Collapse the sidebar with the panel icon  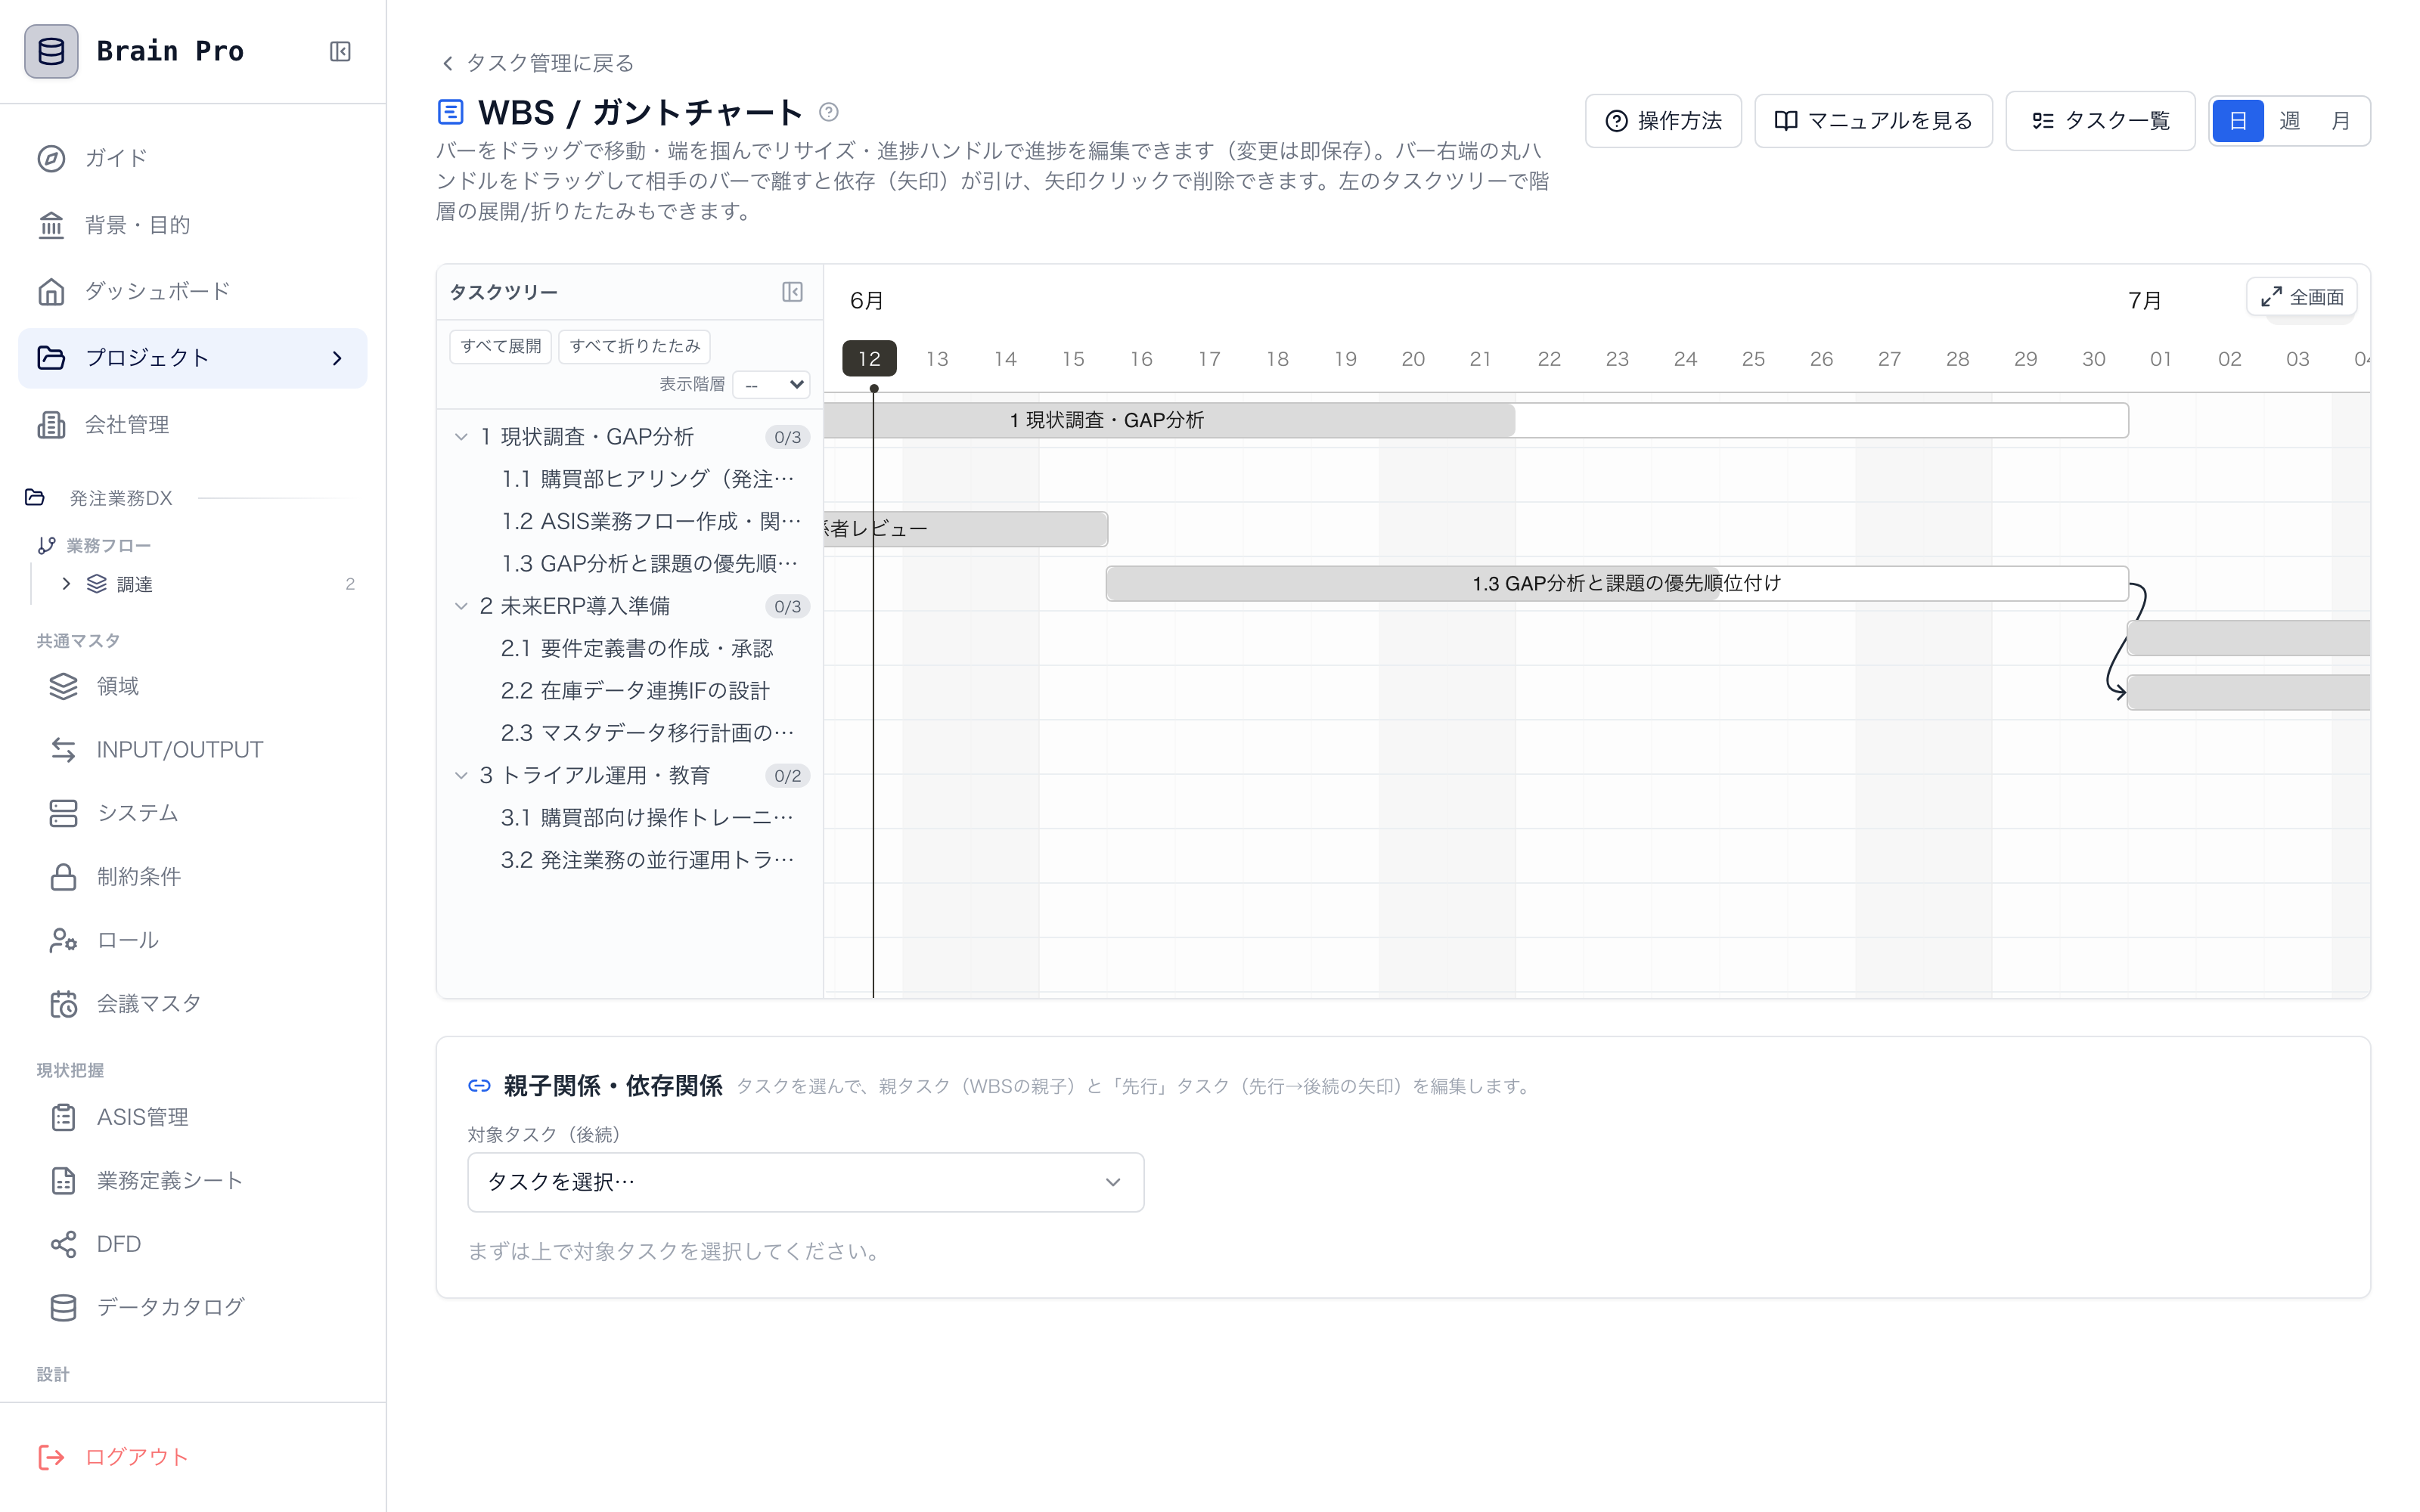pyautogui.click(x=340, y=51)
